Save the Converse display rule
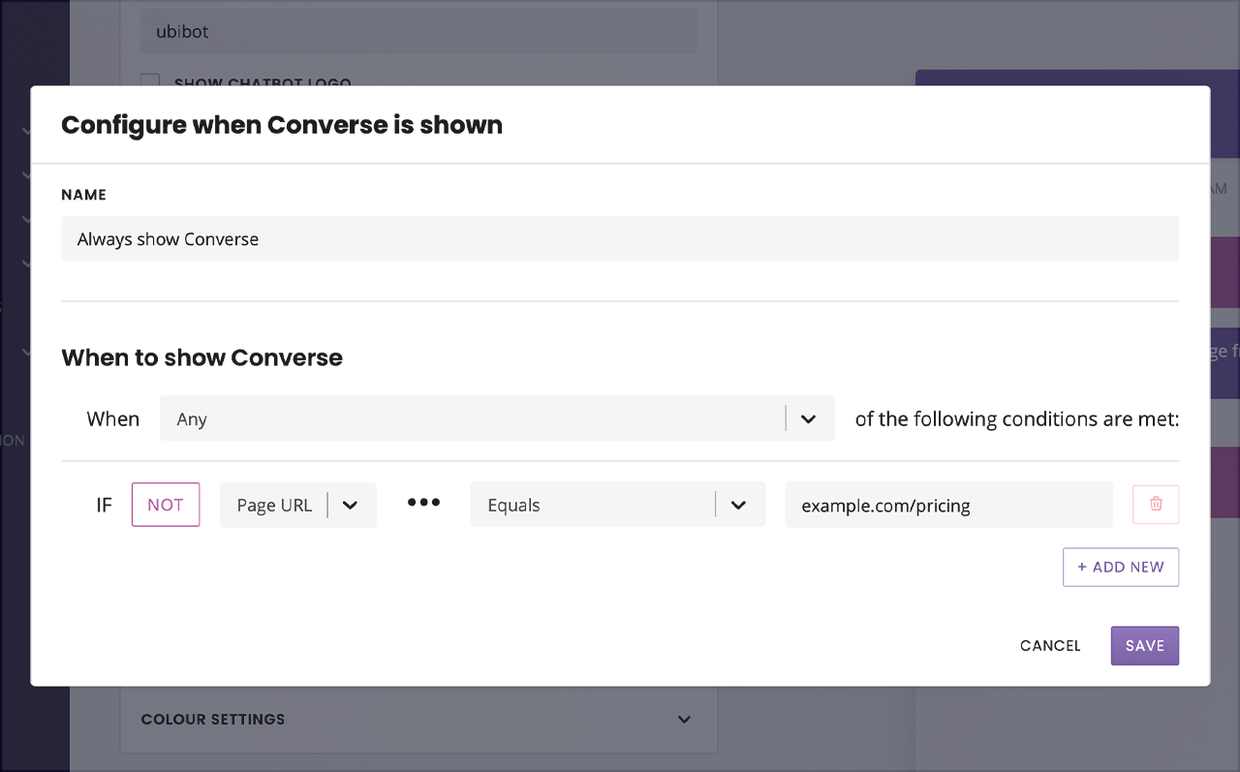 [1145, 646]
